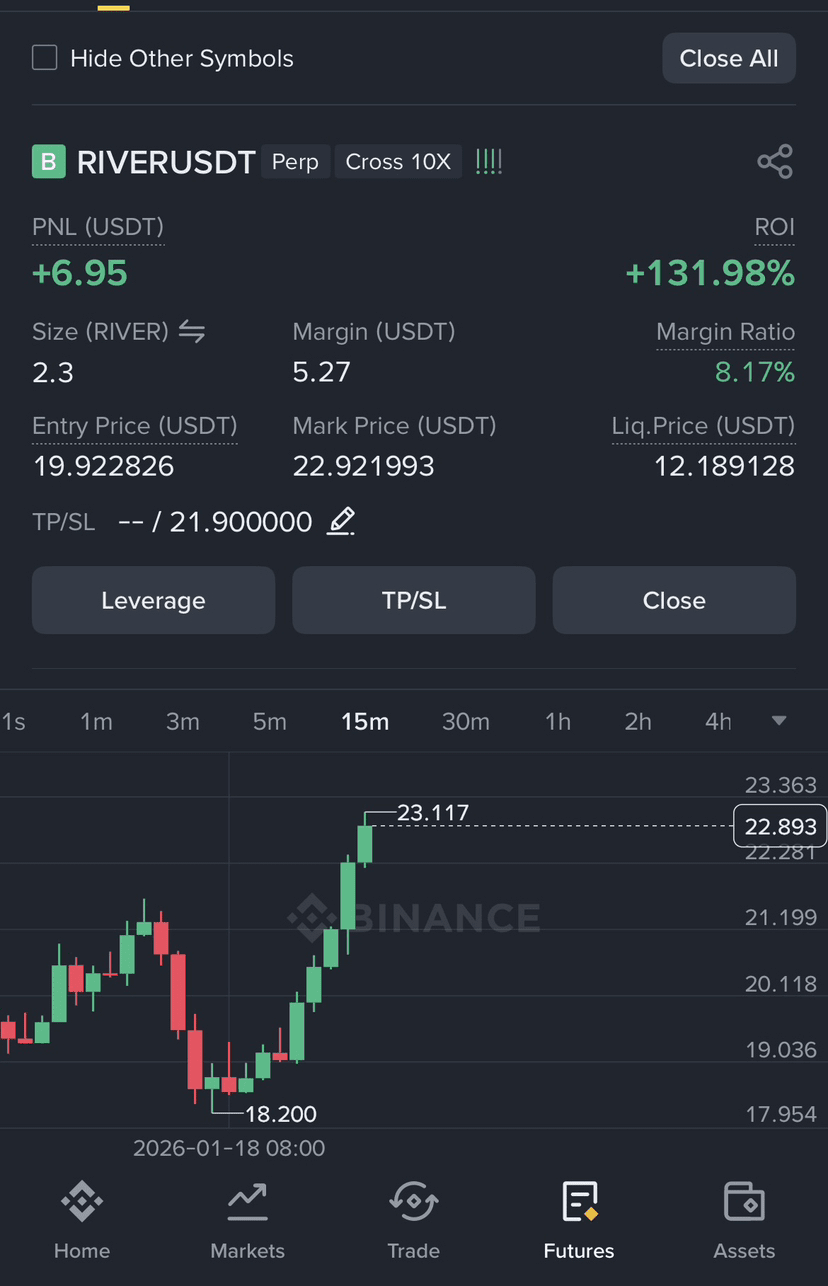Enable Hide Other Symbols checkbox
The image size is (828, 1286).
pyautogui.click(x=45, y=57)
